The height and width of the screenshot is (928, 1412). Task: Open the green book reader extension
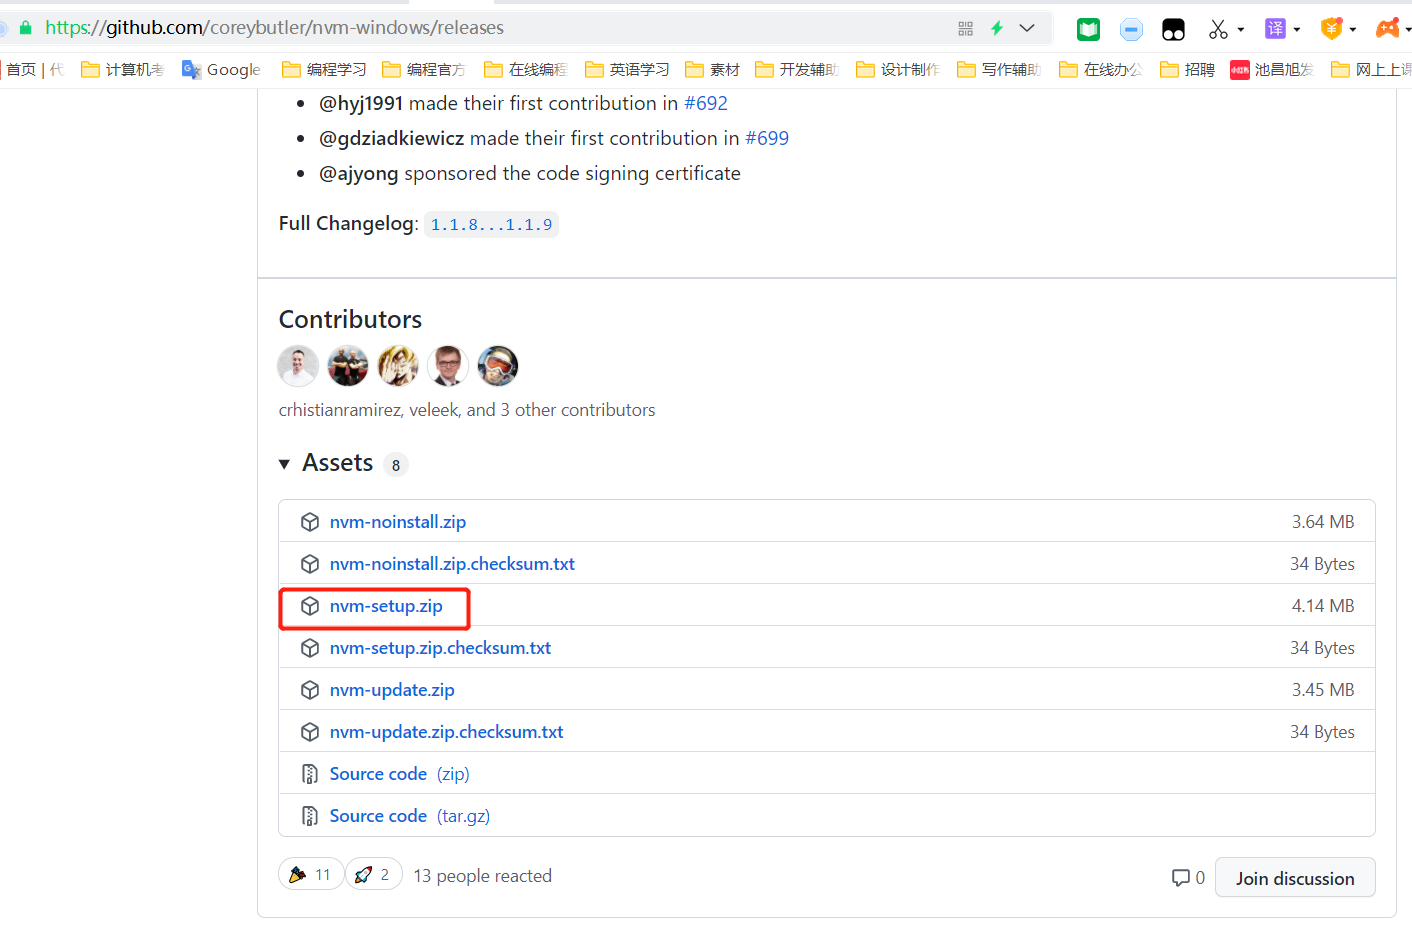[x=1088, y=30]
